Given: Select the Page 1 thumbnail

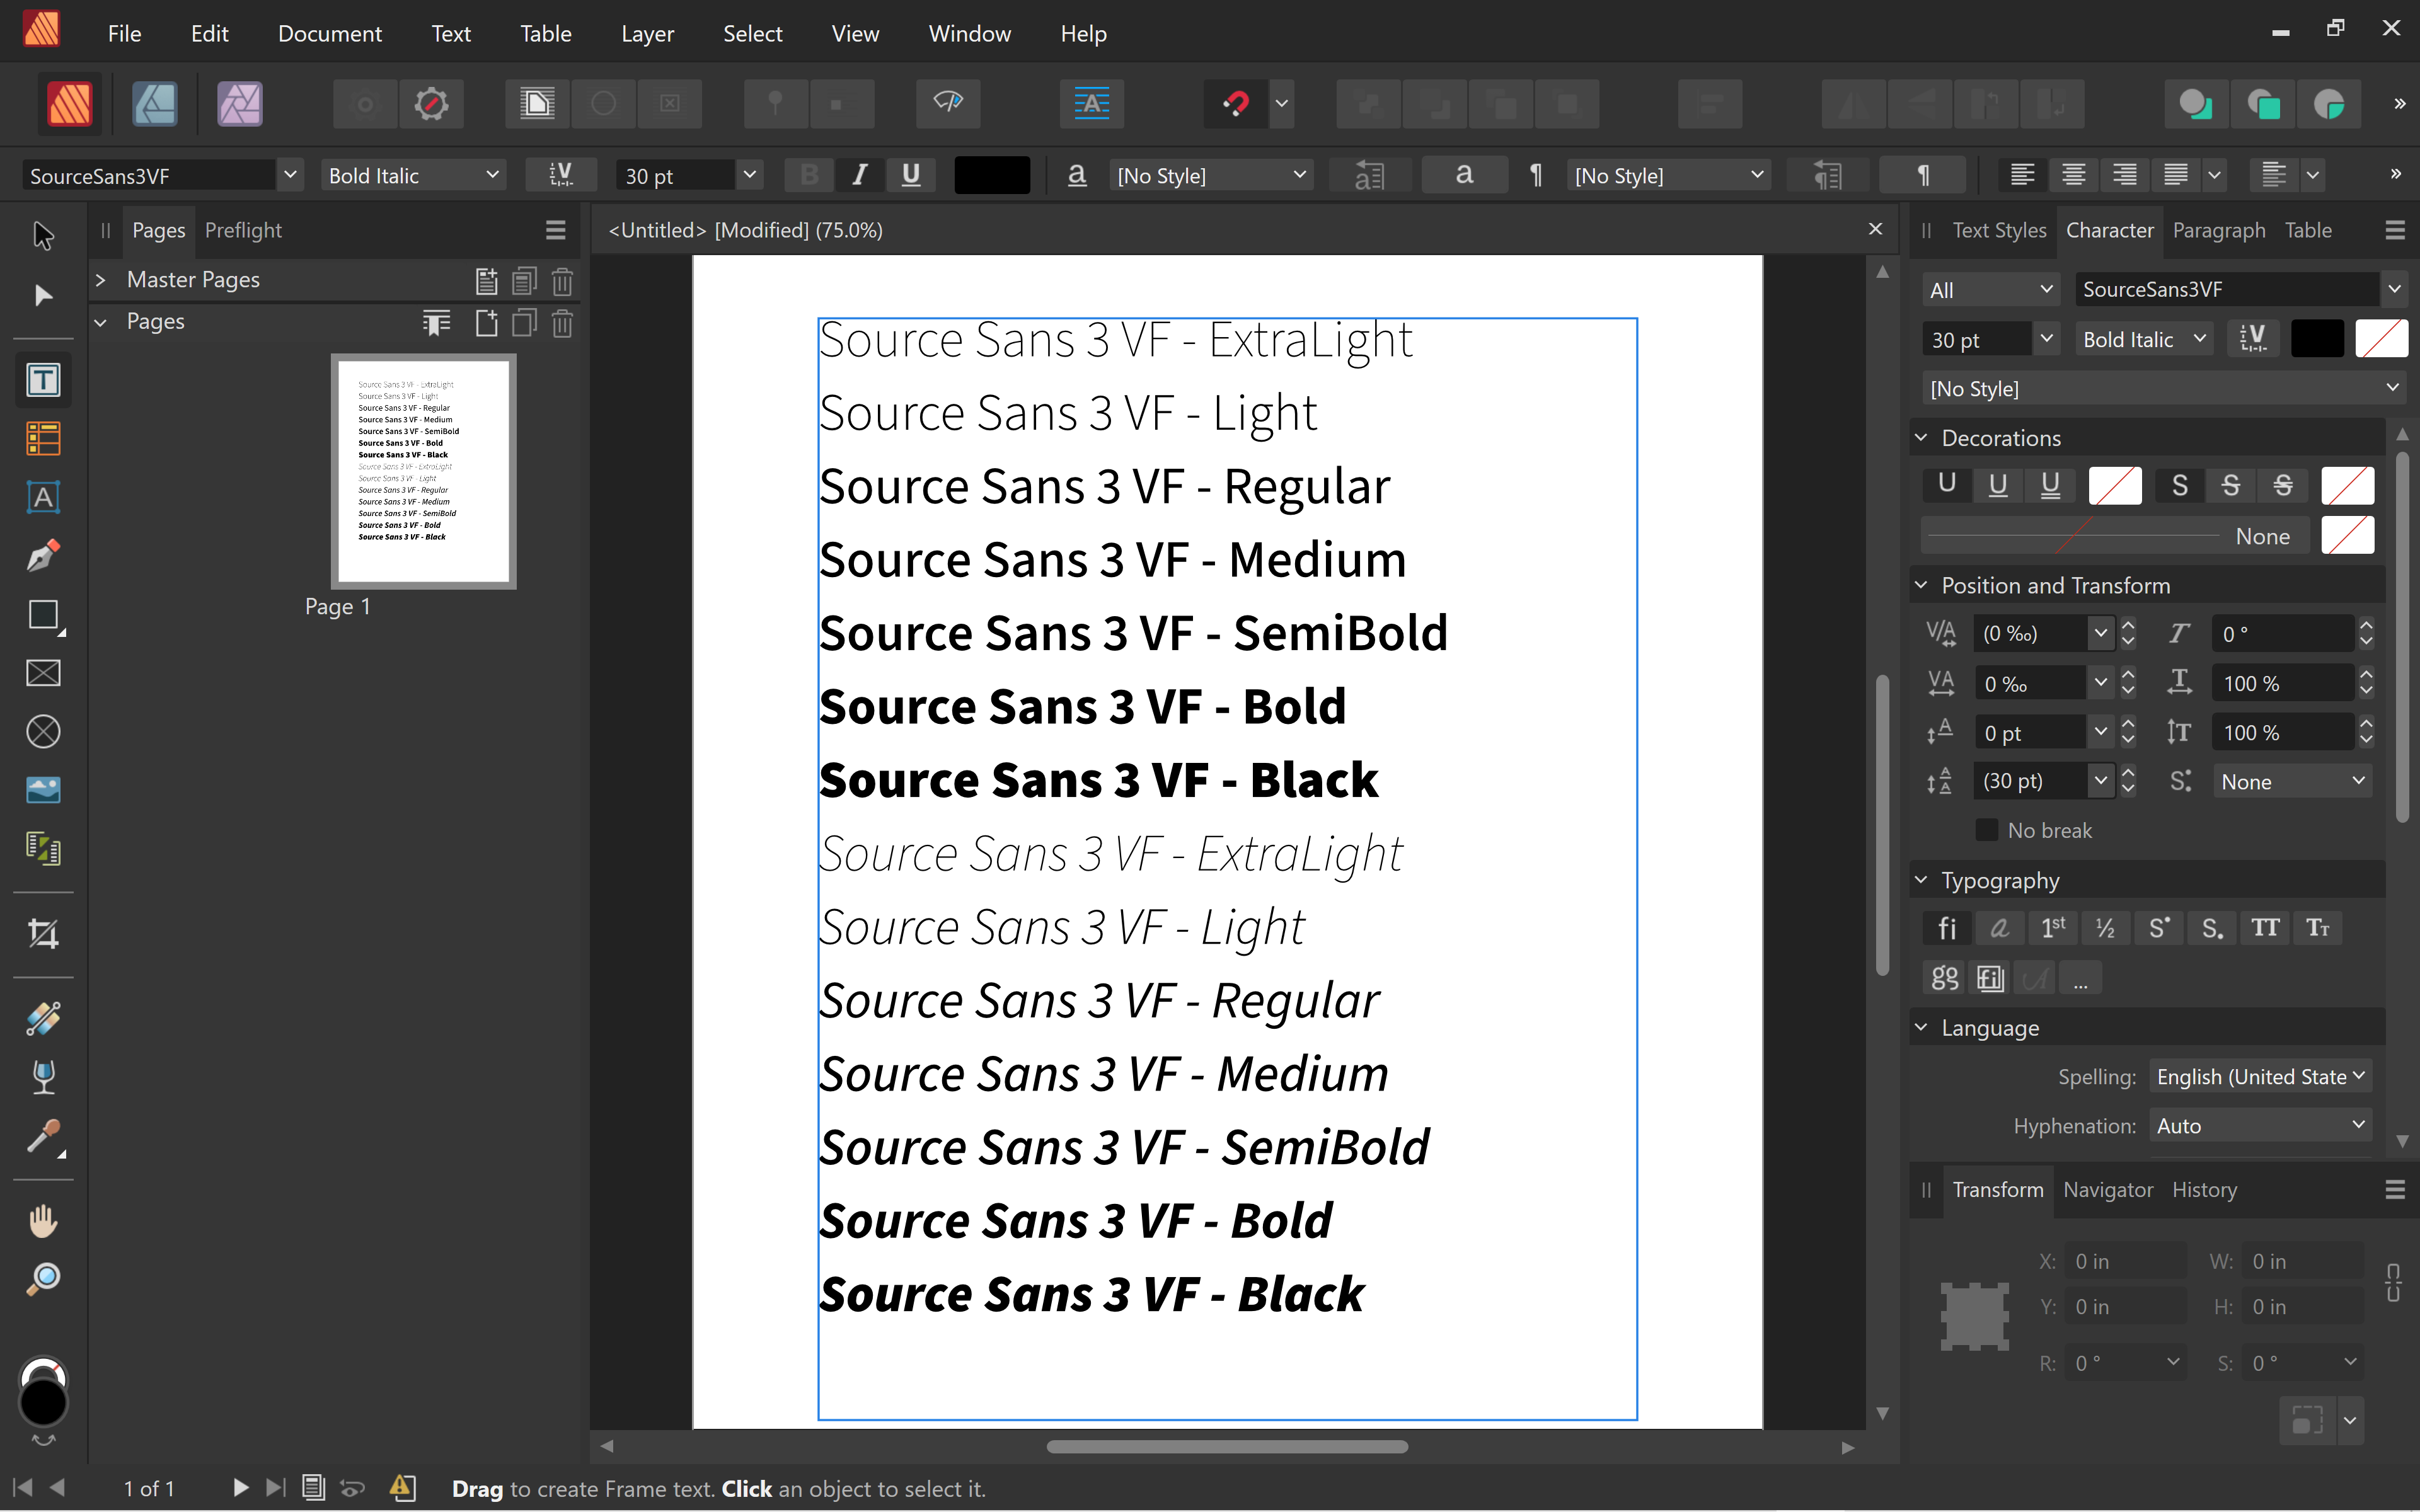Looking at the screenshot, I should [x=423, y=470].
